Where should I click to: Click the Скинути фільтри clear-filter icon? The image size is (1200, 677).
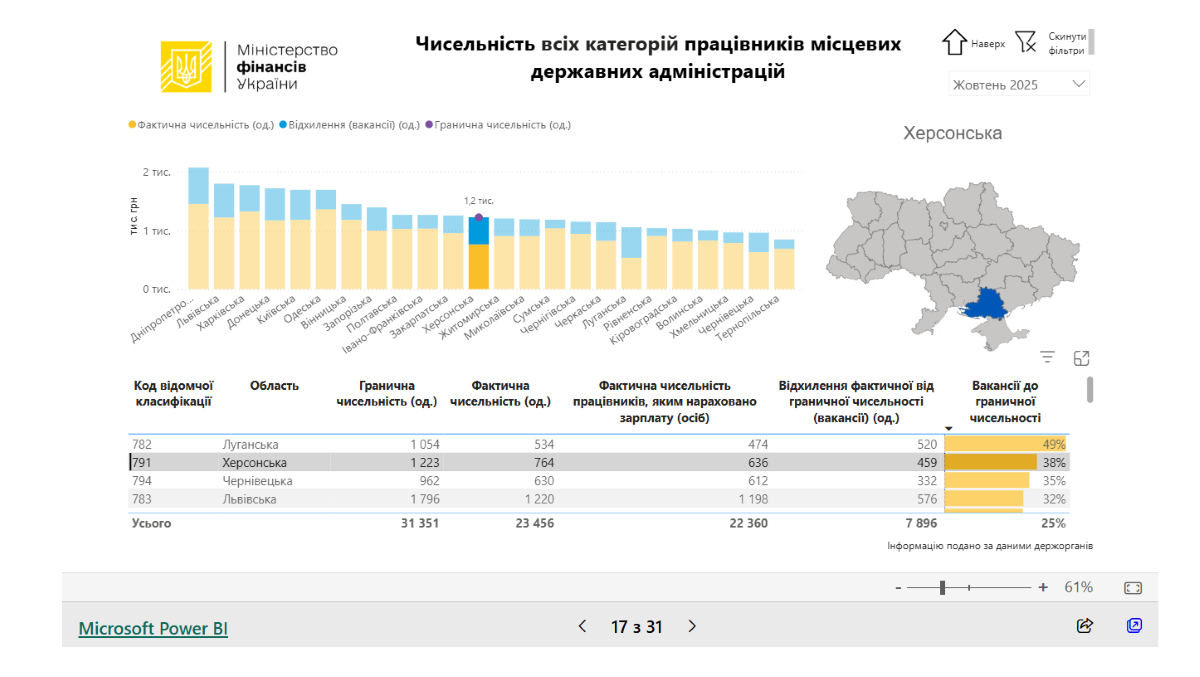click(1025, 42)
